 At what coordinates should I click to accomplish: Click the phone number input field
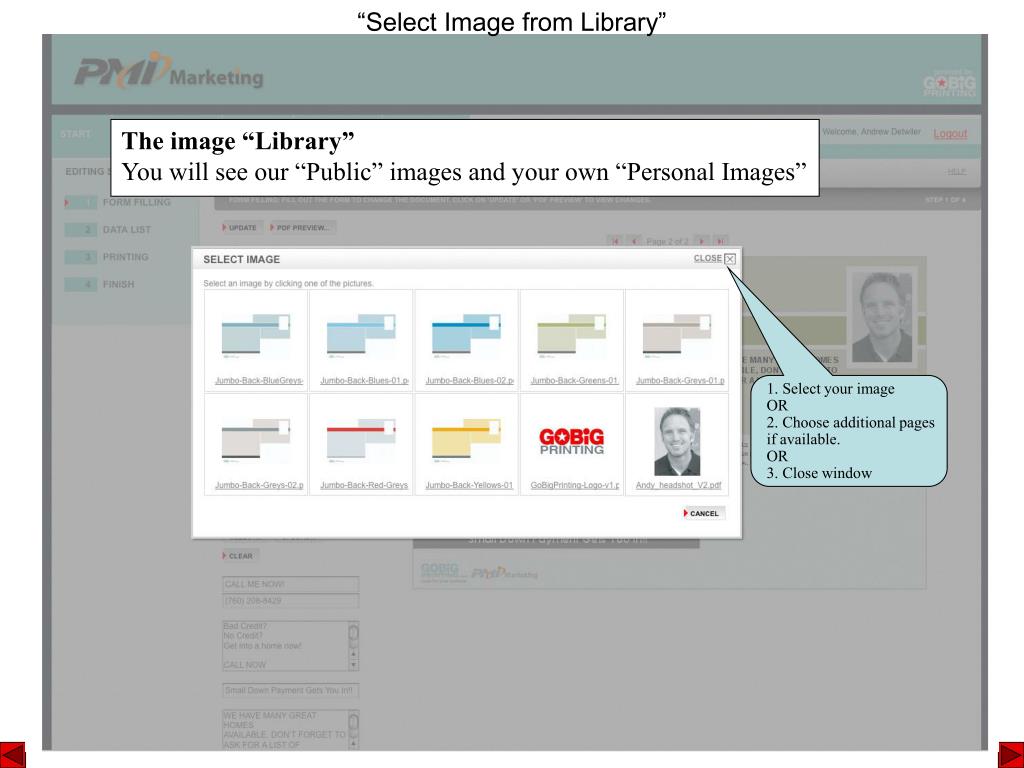click(x=291, y=601)
